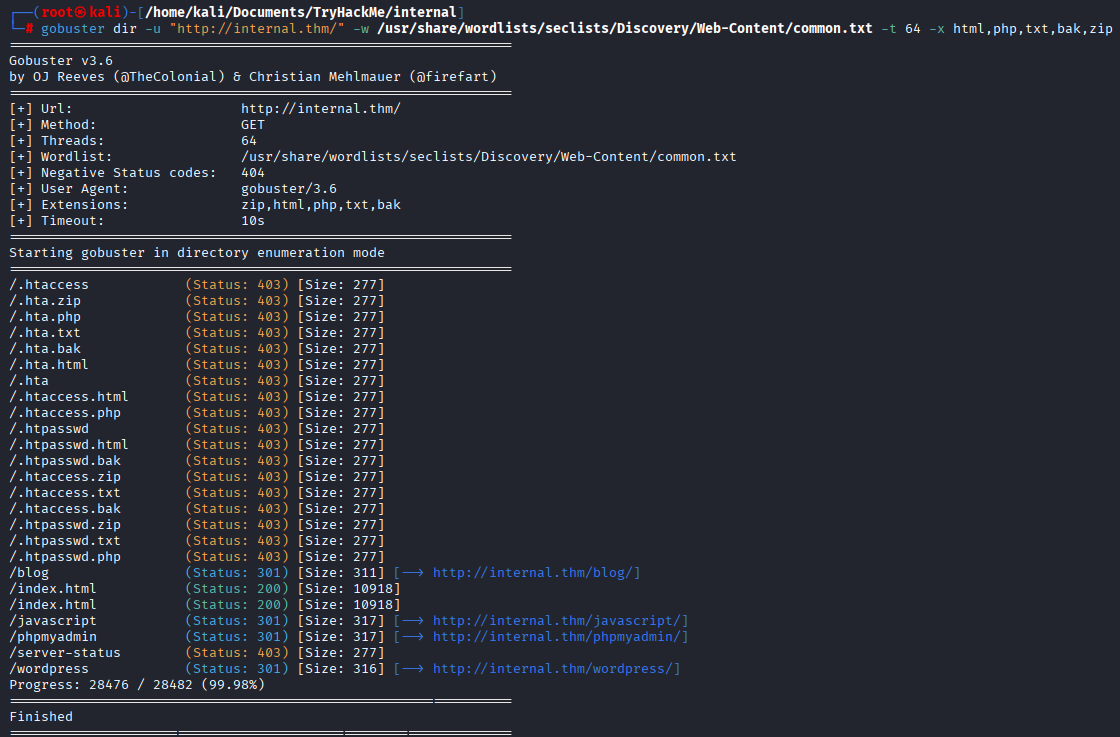The height and width of the screenshot is (737, 1120).
Task: Click Status: 301 on the /blog row
Action: (237, 573)
